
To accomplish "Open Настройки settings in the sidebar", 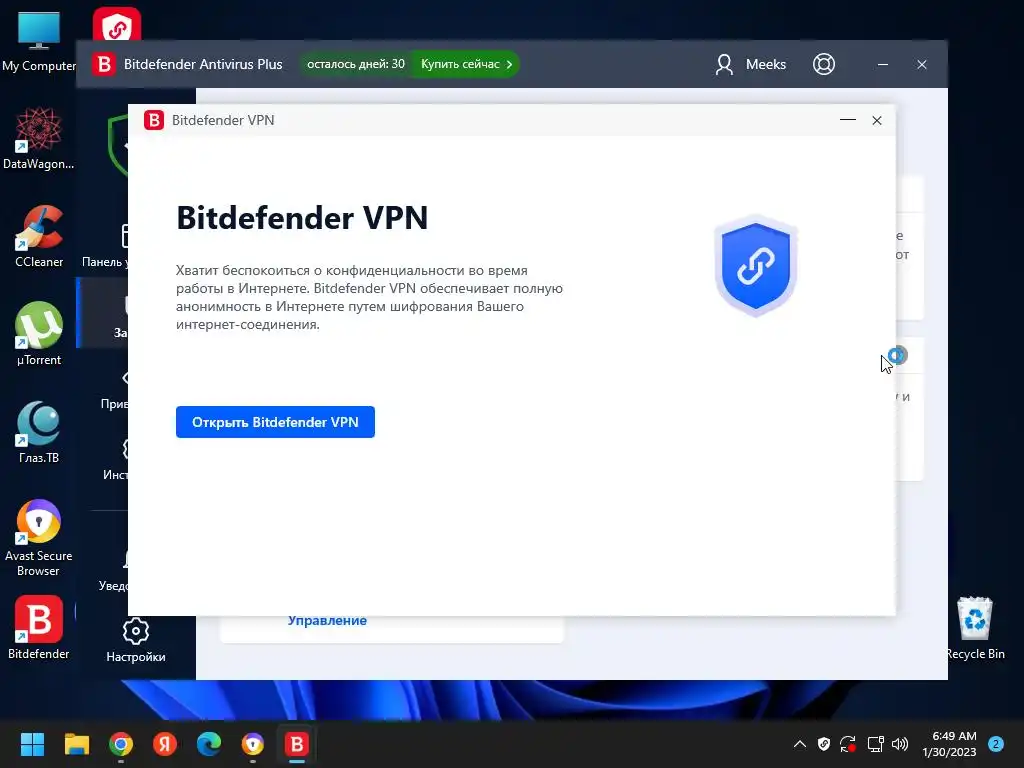I will tap(136, 641).
